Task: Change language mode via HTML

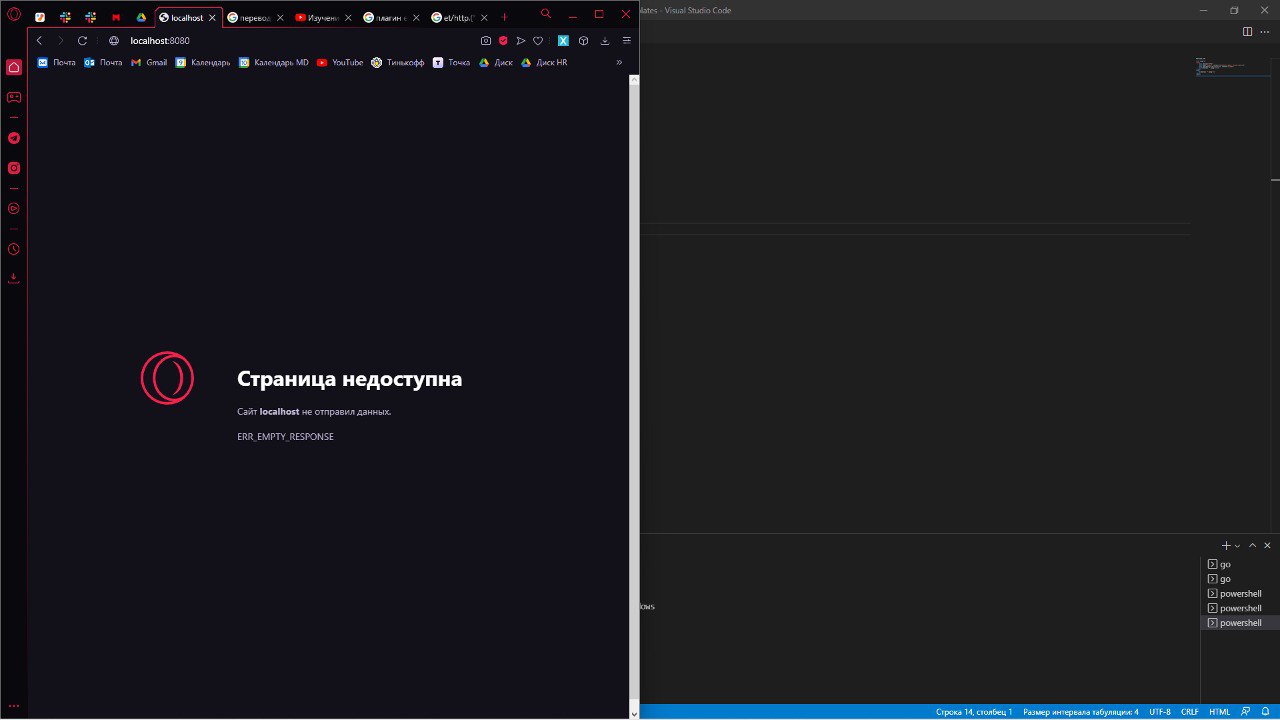Action: coord(1220,712)
